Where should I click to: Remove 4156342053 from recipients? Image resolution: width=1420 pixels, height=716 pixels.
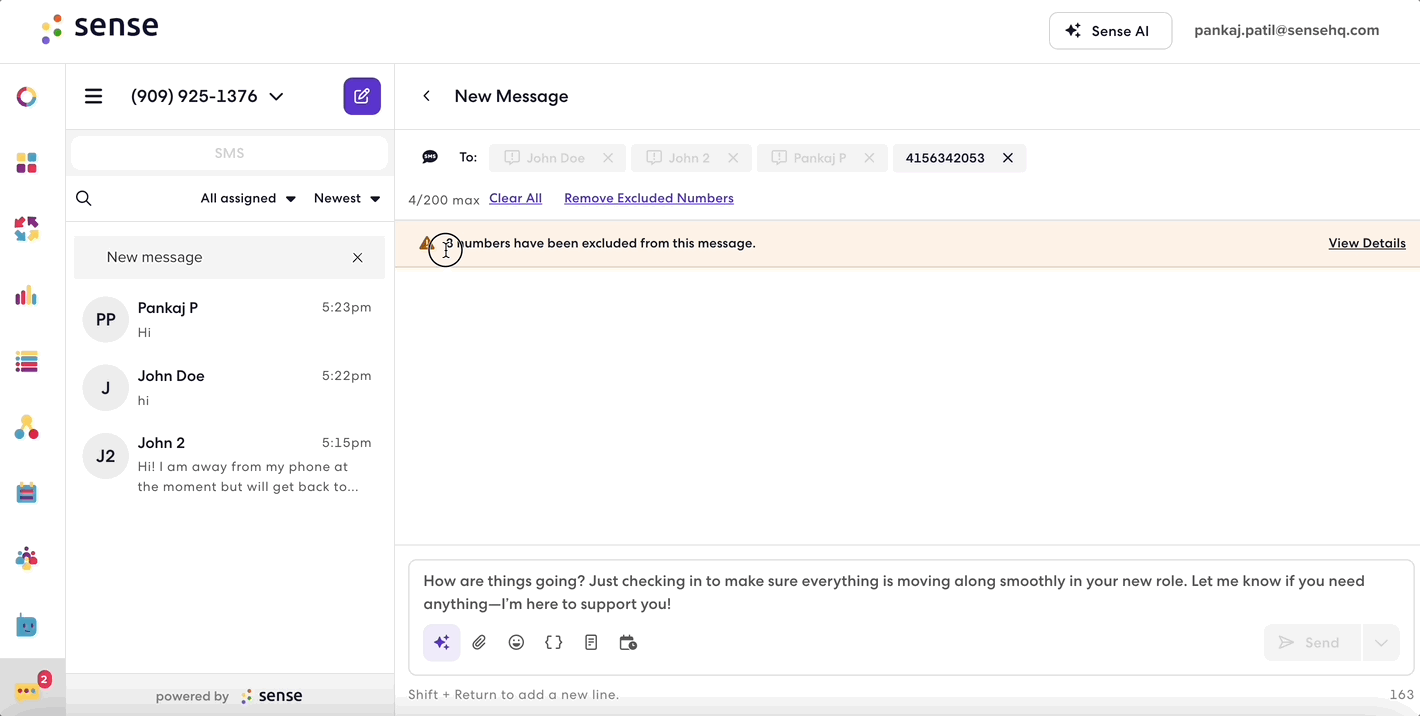pyautogui.click(x=1008, y=158)
